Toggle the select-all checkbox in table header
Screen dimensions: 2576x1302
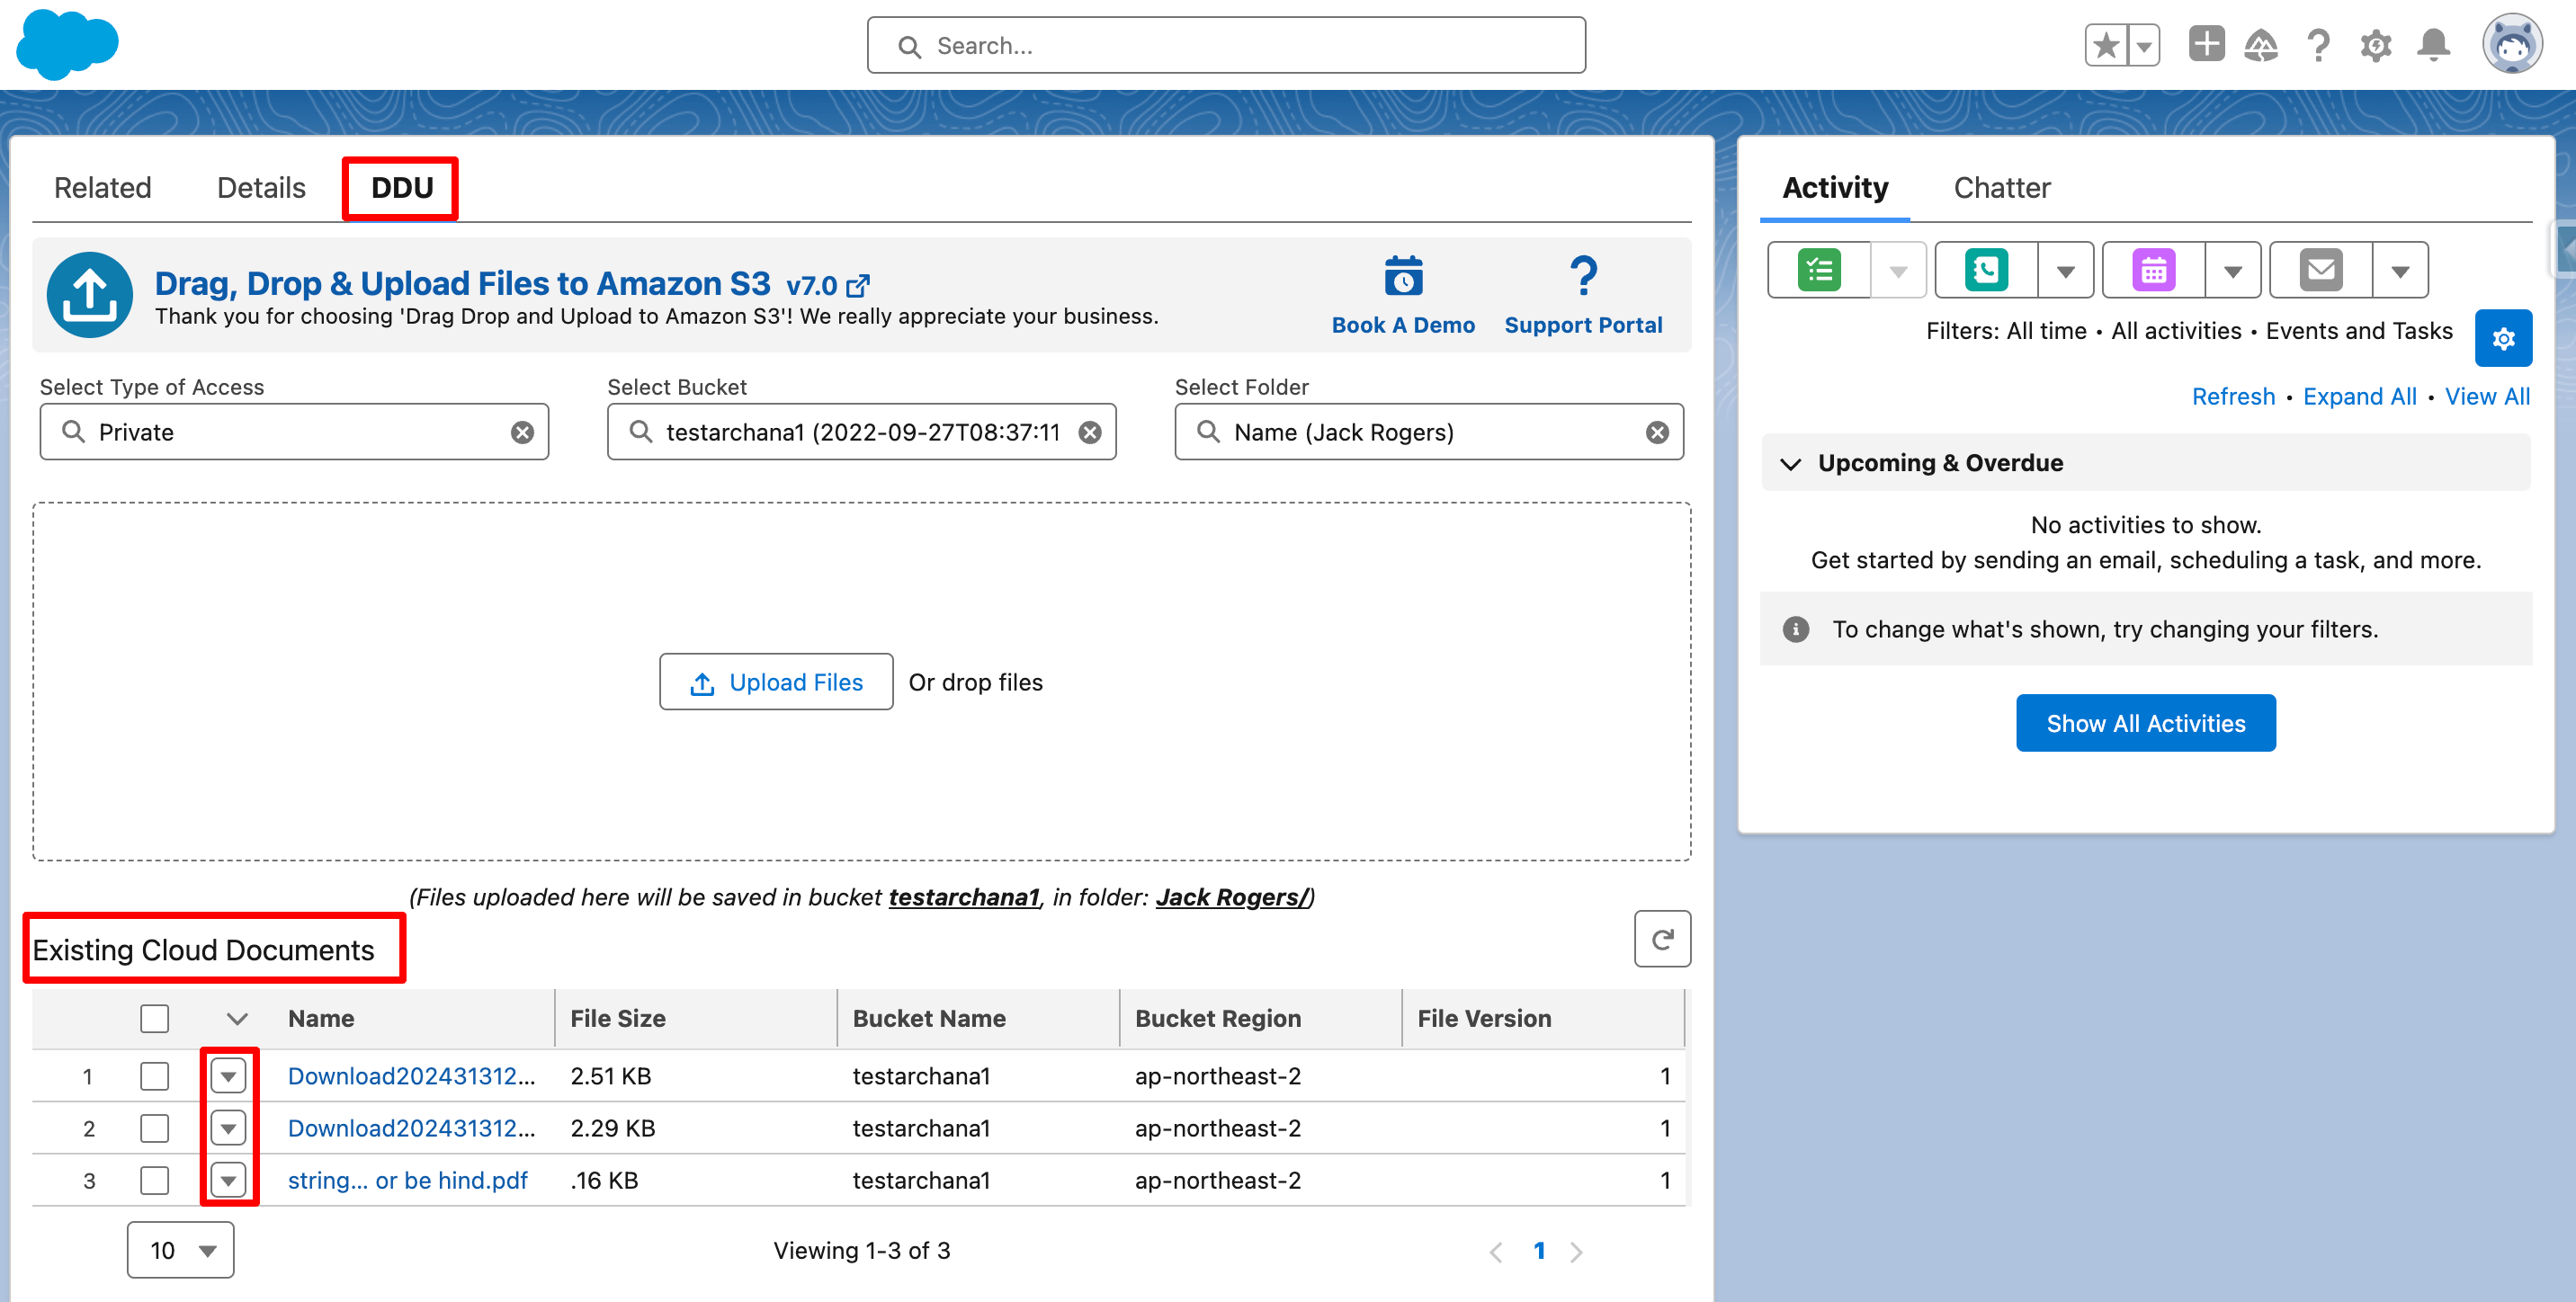point(154,1018)
